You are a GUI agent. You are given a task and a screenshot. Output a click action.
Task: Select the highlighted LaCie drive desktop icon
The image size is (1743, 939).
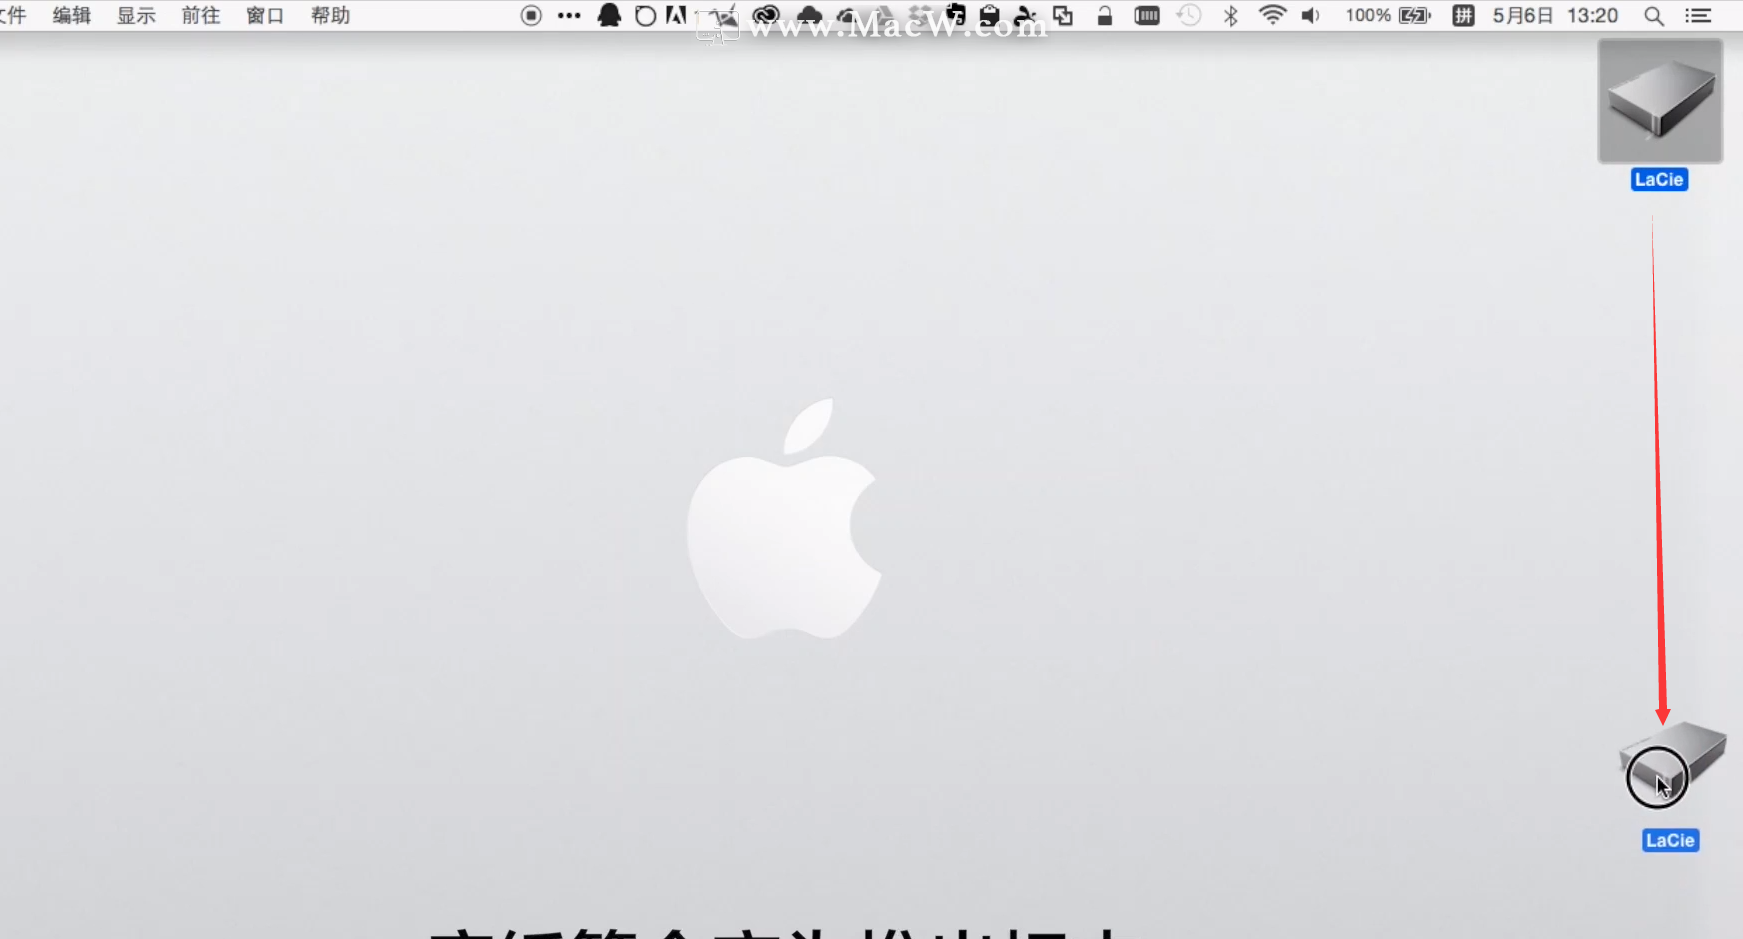point(1660,113)
